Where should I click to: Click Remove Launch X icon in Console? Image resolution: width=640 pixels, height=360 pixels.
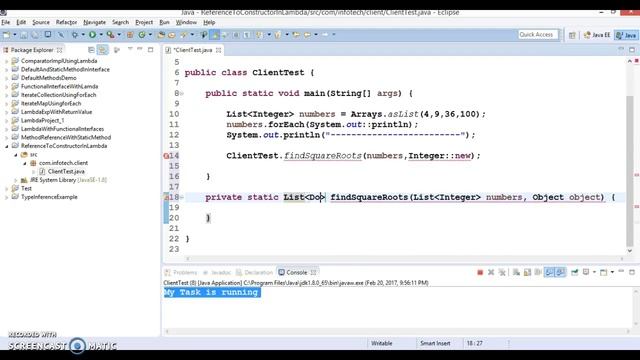point(491,272)
